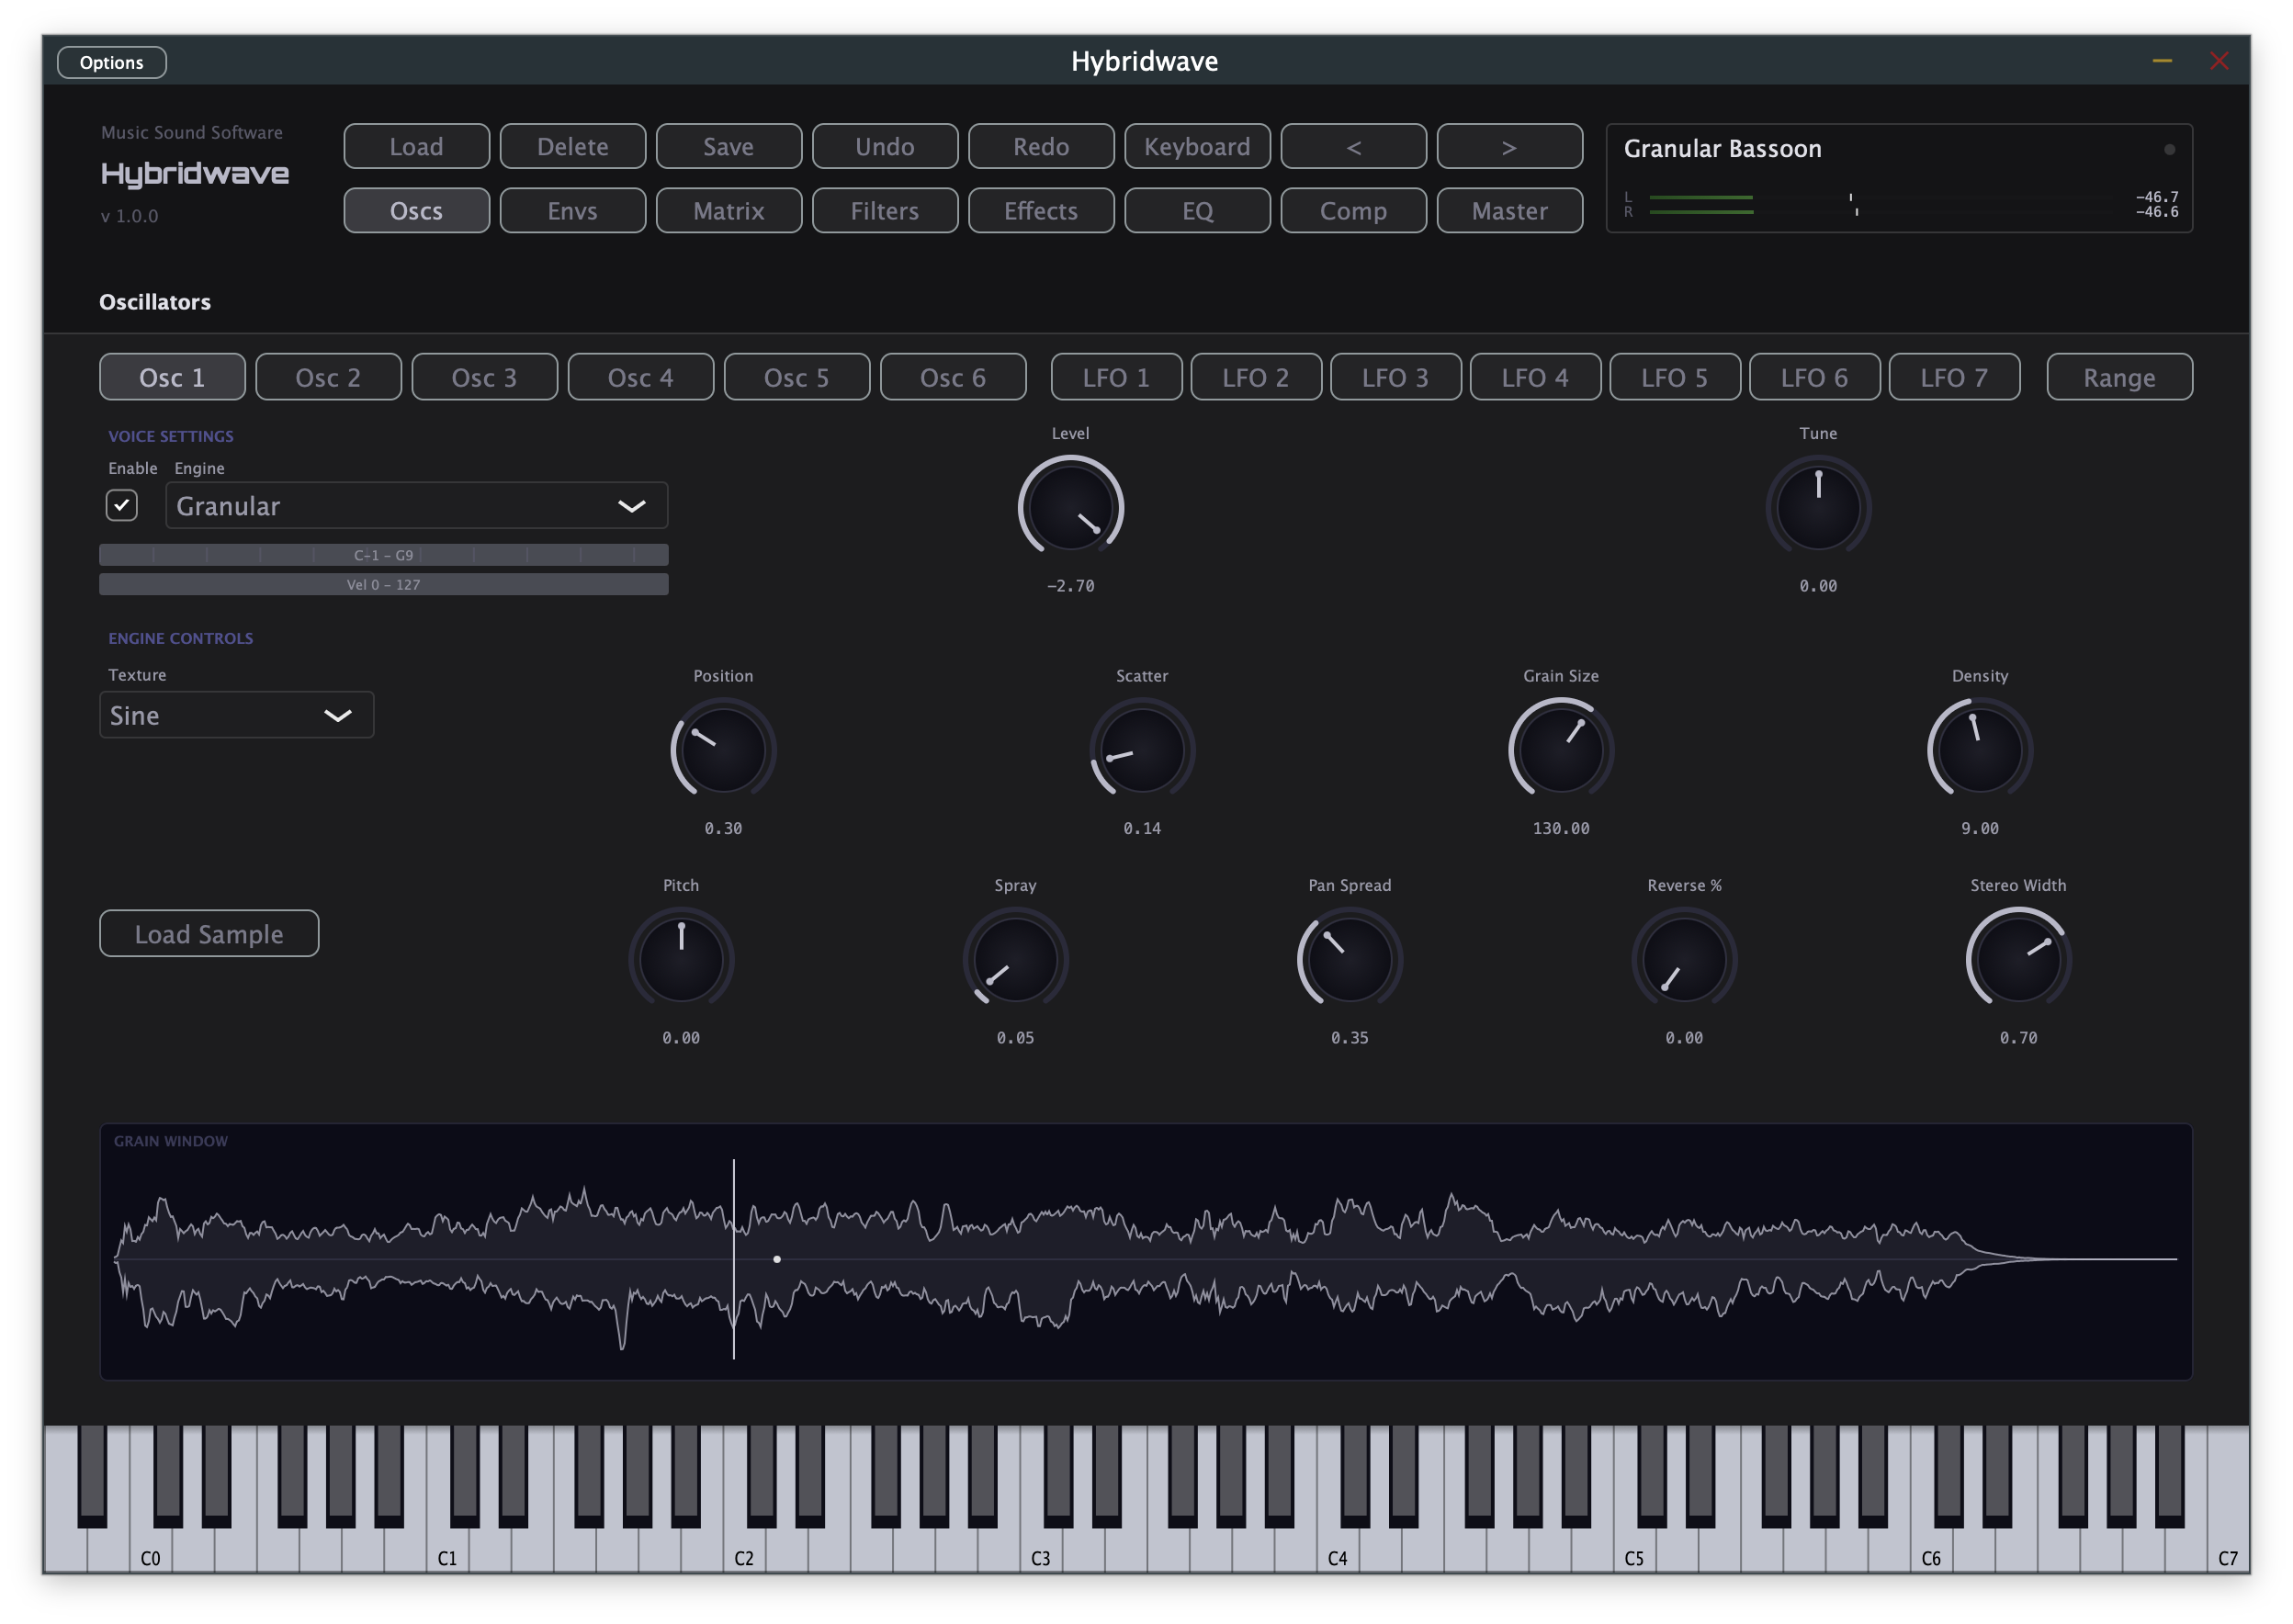Screen dimensions: 2293x1624
Task: Open the Filters page
Action: point(884,211)
